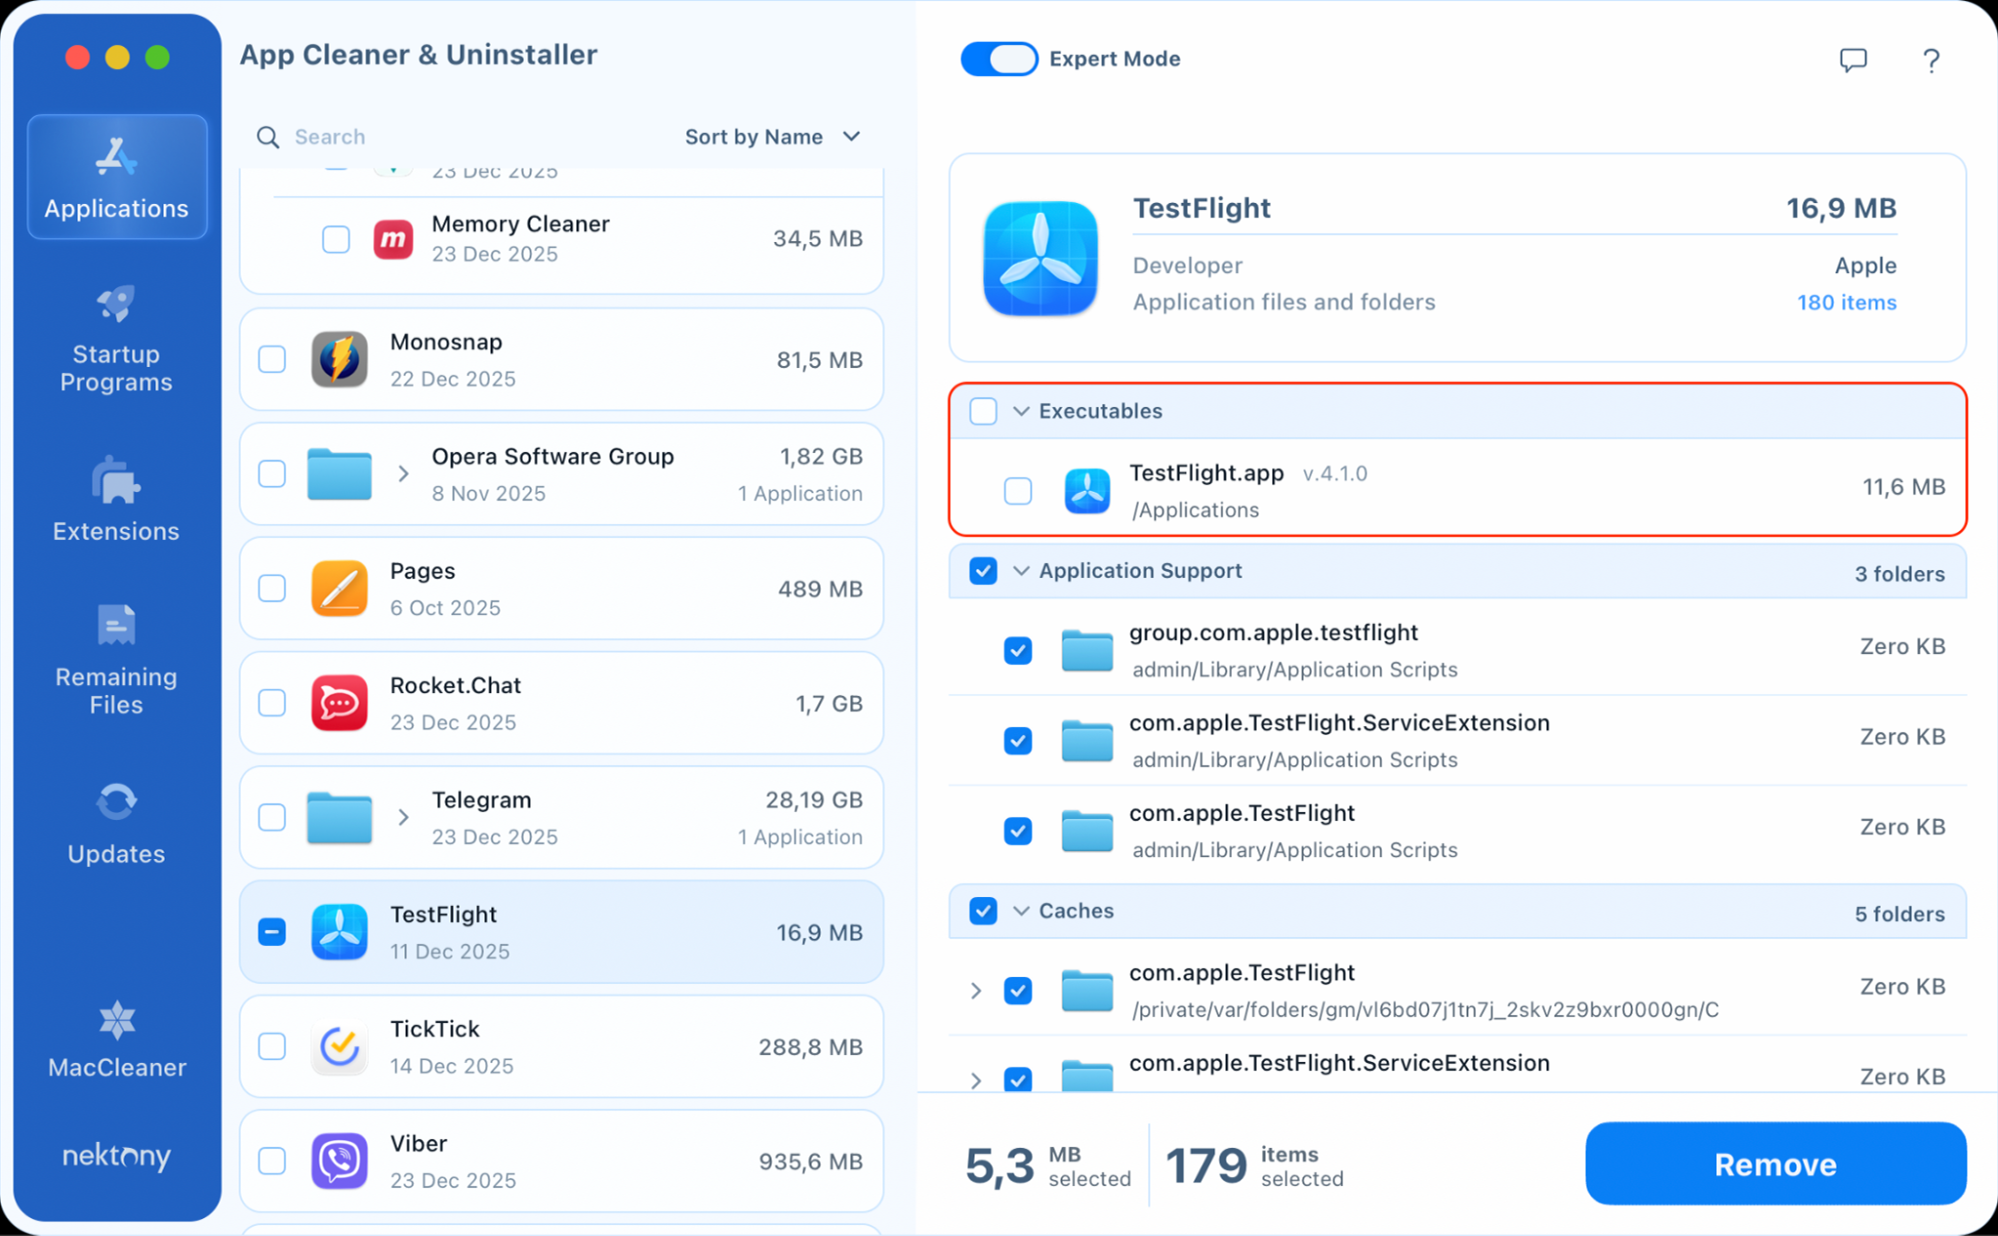Click the green maximize window control
Viewport: 1998px width, 1236px height.
point(157,57)
